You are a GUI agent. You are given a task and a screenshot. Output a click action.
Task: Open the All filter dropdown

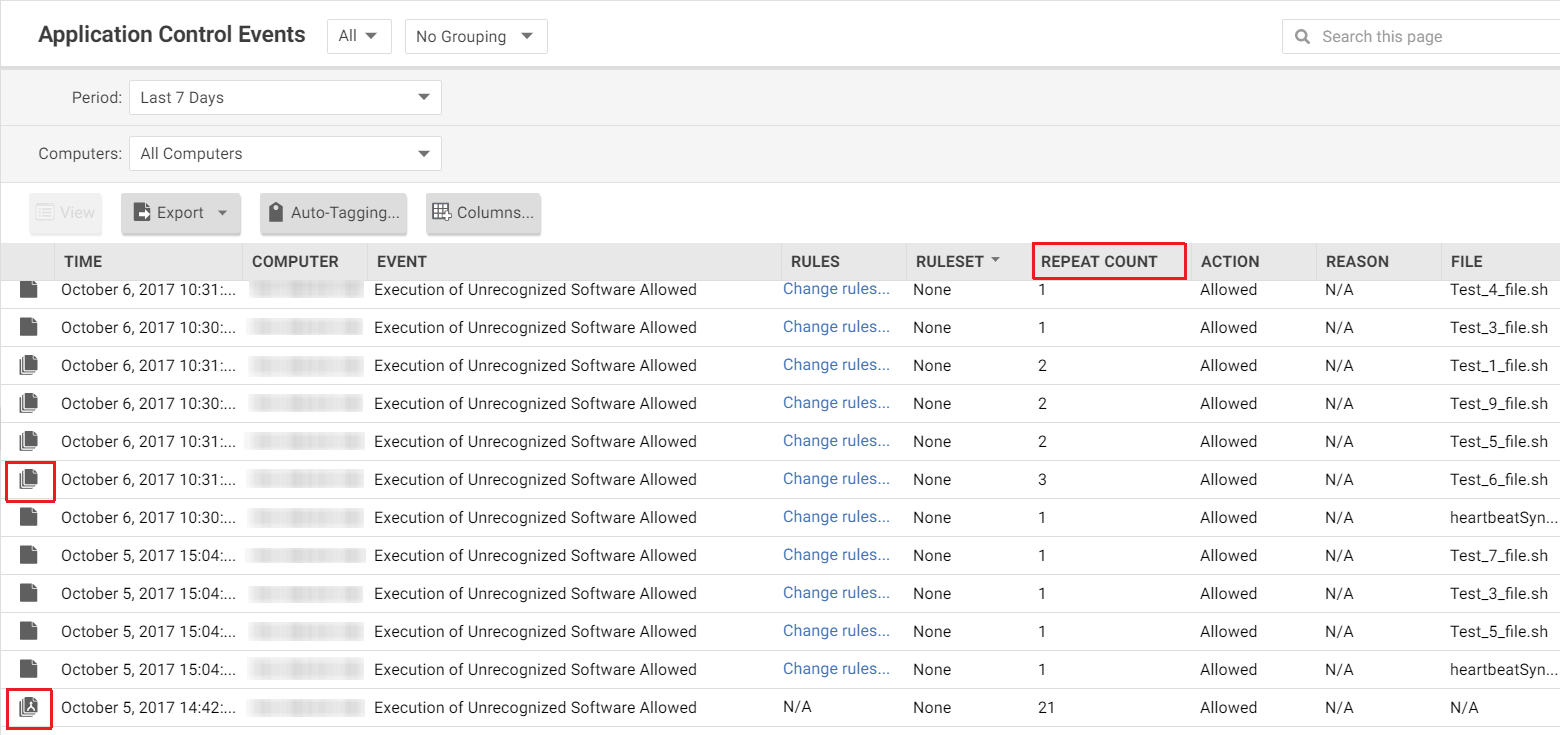358,37
